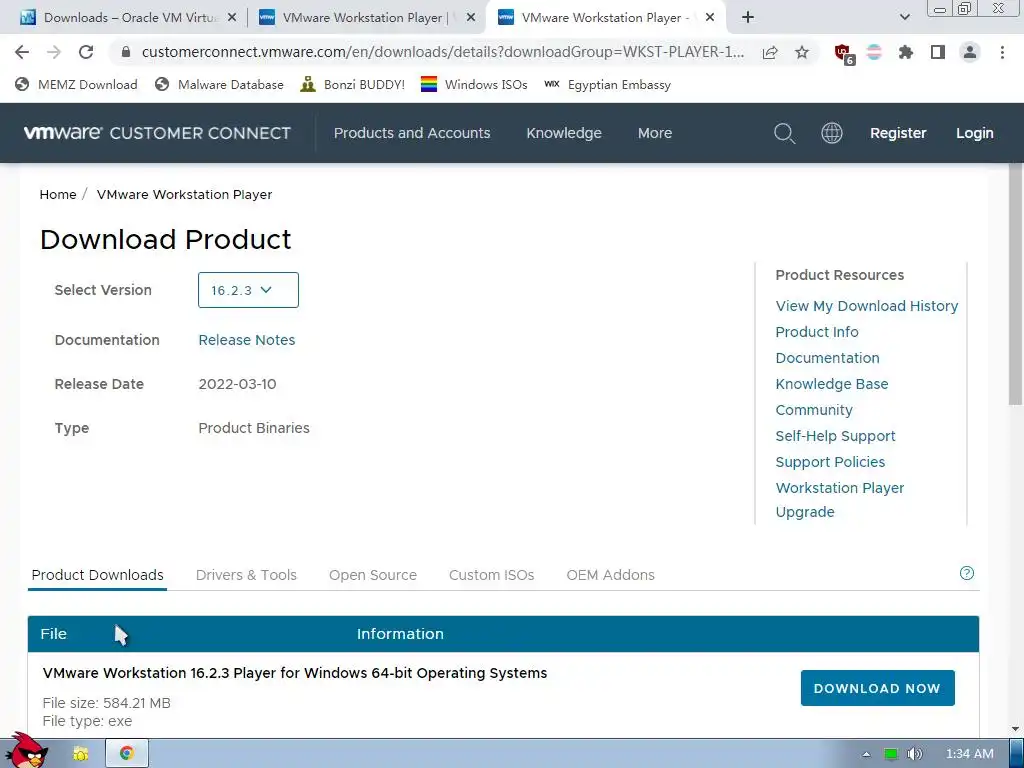Screen dimensions: 1024x768
Task: Click the volume speaker tray icon
Action: pyautogui.click(x=915, y=754)
